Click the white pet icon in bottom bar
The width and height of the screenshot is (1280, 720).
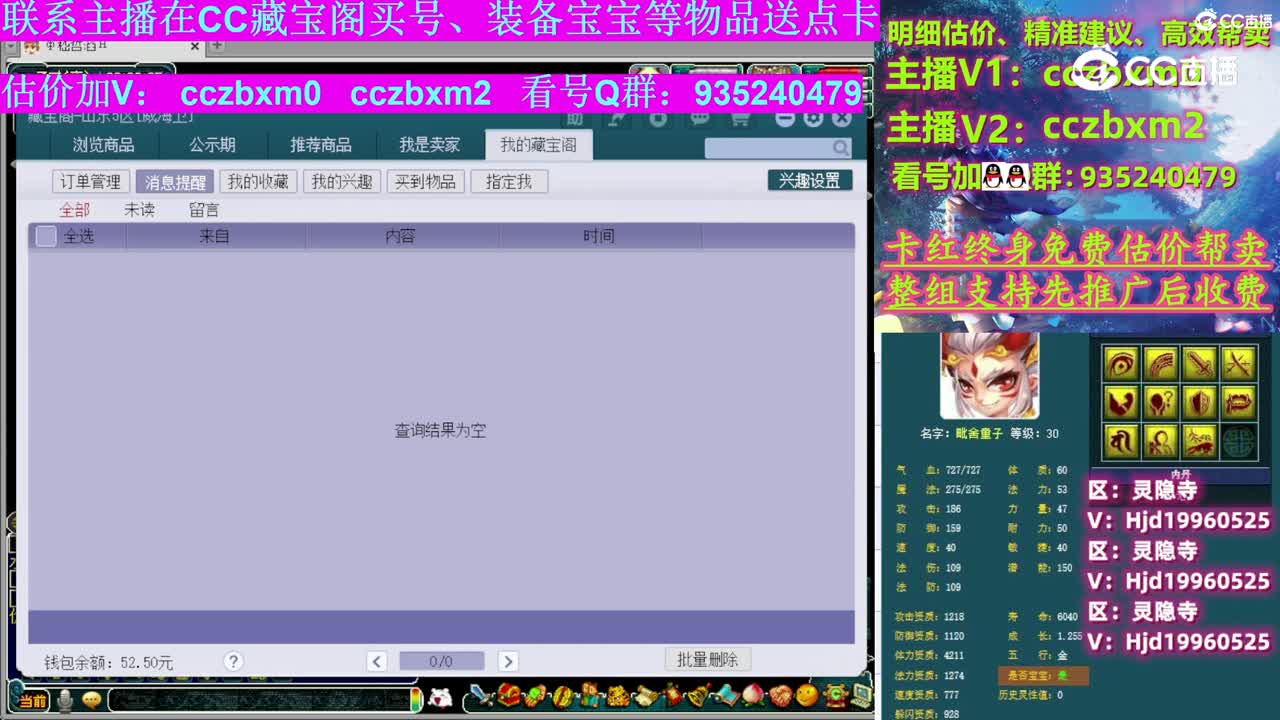click(x=440, y=698)
